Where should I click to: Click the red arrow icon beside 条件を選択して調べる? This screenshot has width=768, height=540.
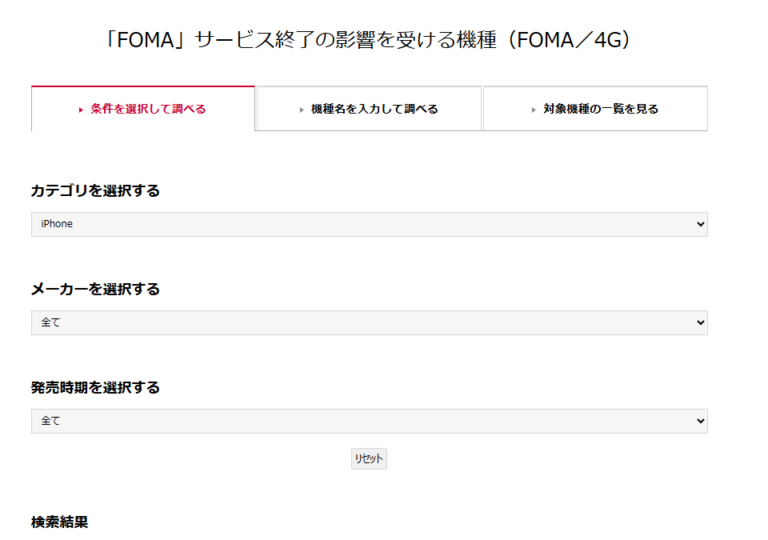point(80,110)
